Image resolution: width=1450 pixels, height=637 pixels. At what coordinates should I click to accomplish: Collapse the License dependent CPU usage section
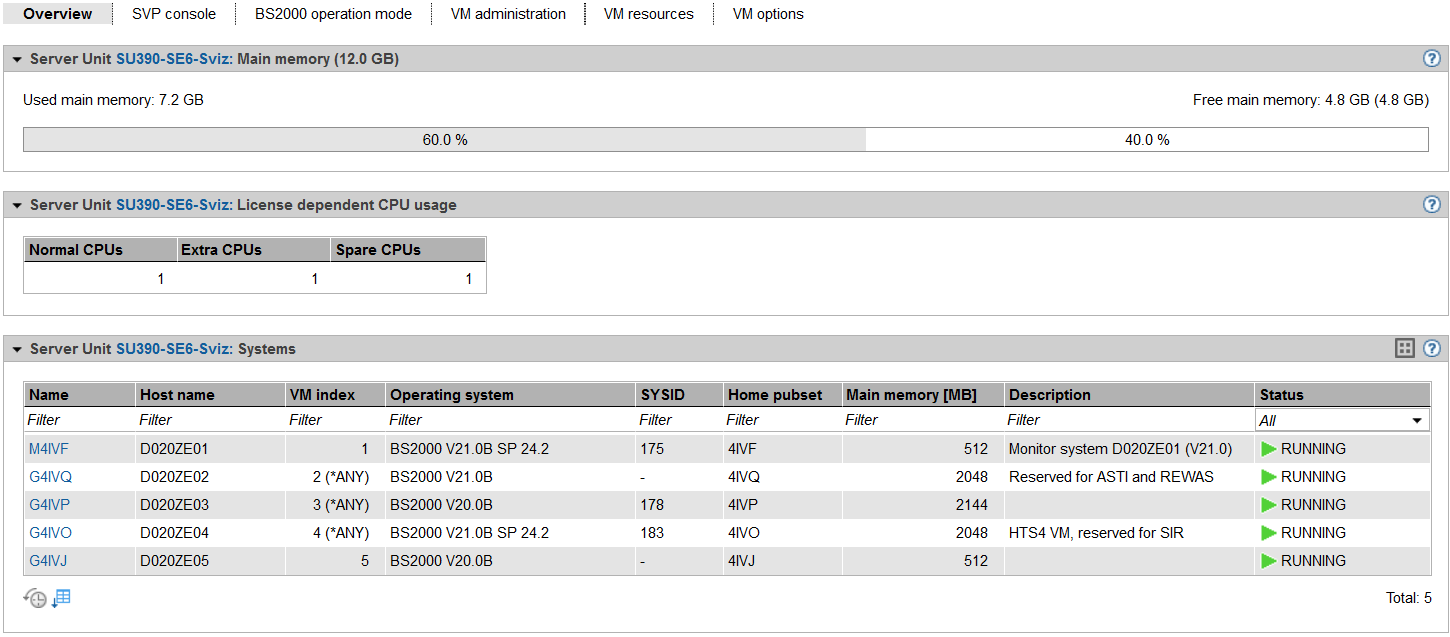[17, 206]
